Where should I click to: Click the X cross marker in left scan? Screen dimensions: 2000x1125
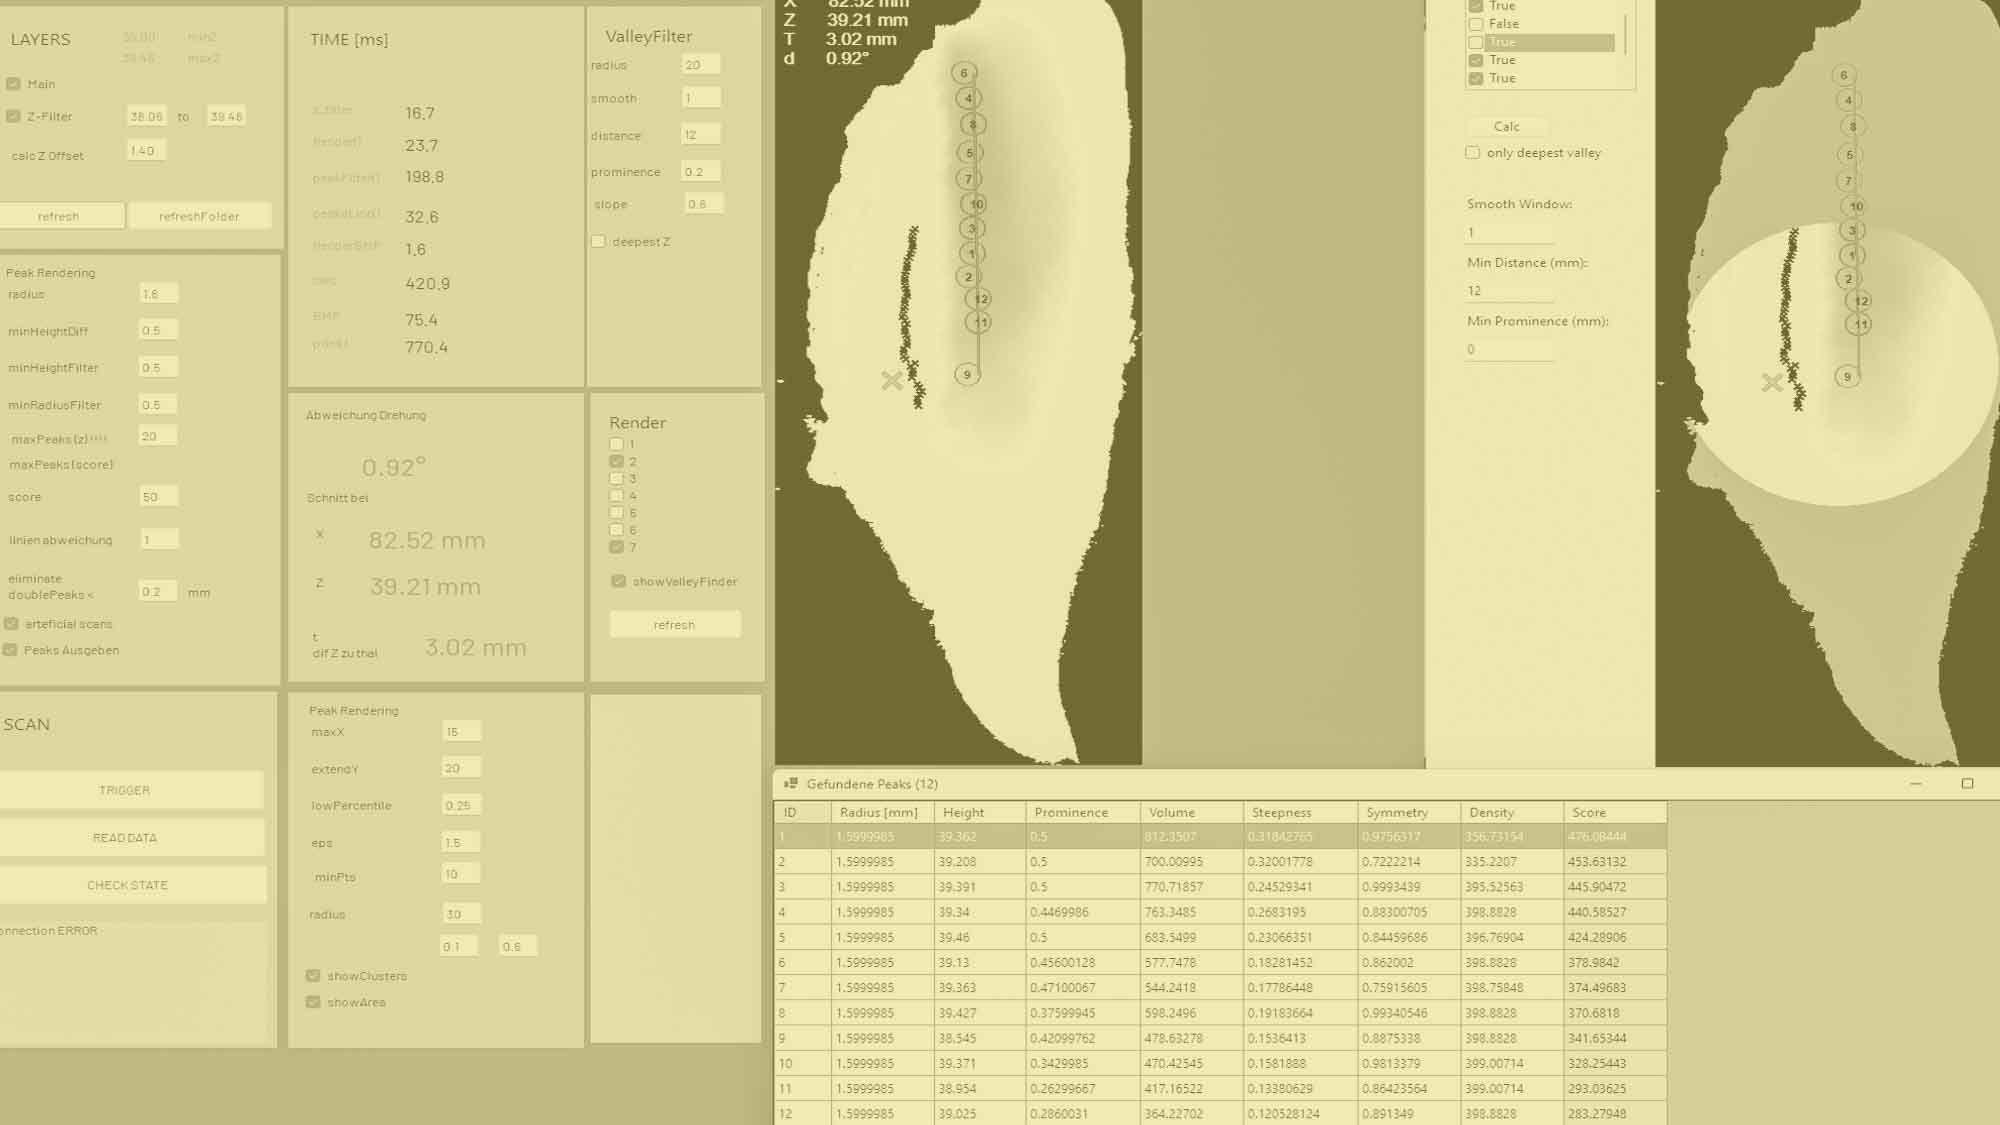pos(892,380)
